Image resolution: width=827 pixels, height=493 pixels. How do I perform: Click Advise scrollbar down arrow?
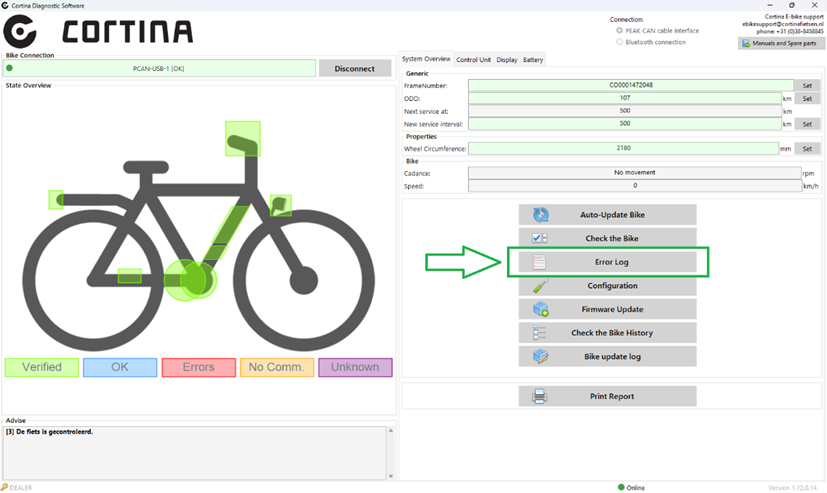[391, 476]
